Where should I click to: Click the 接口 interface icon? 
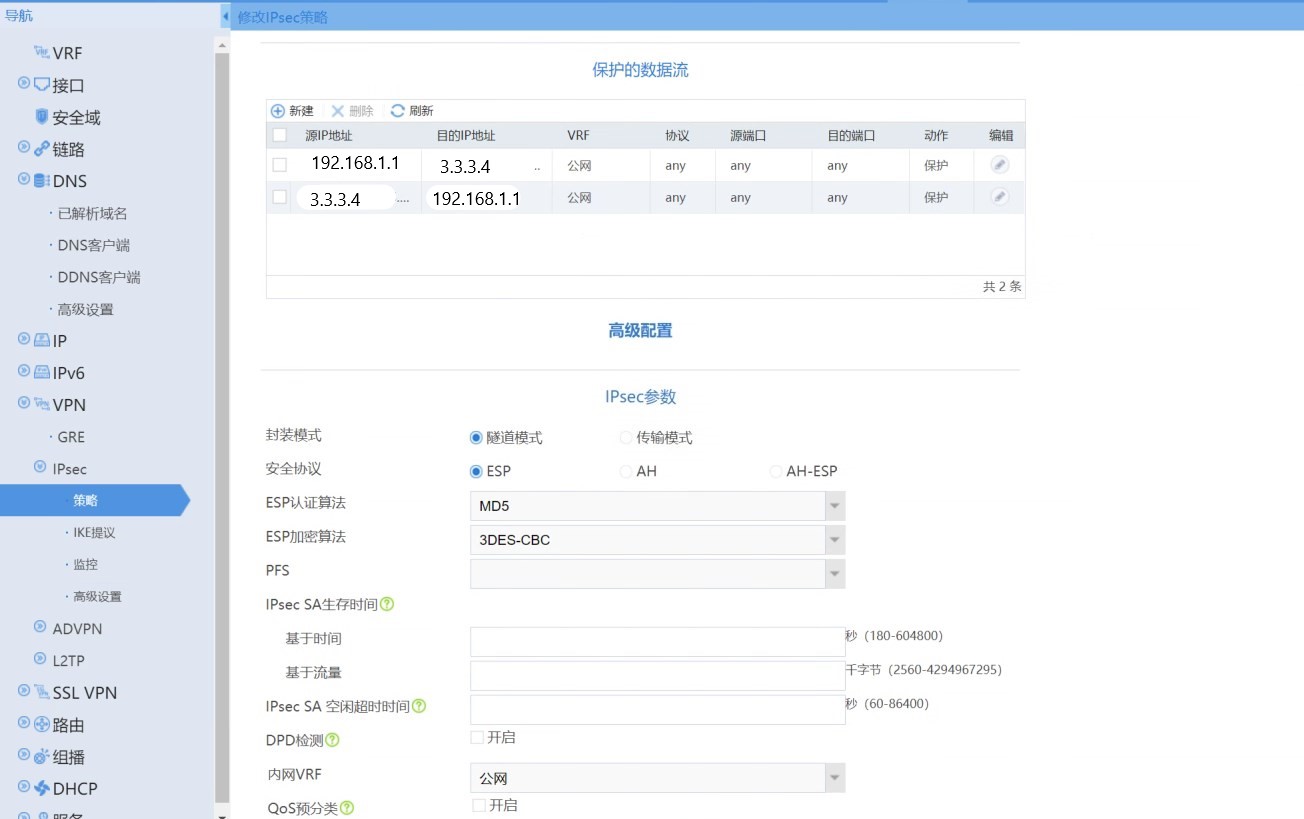tap(42, 84)
